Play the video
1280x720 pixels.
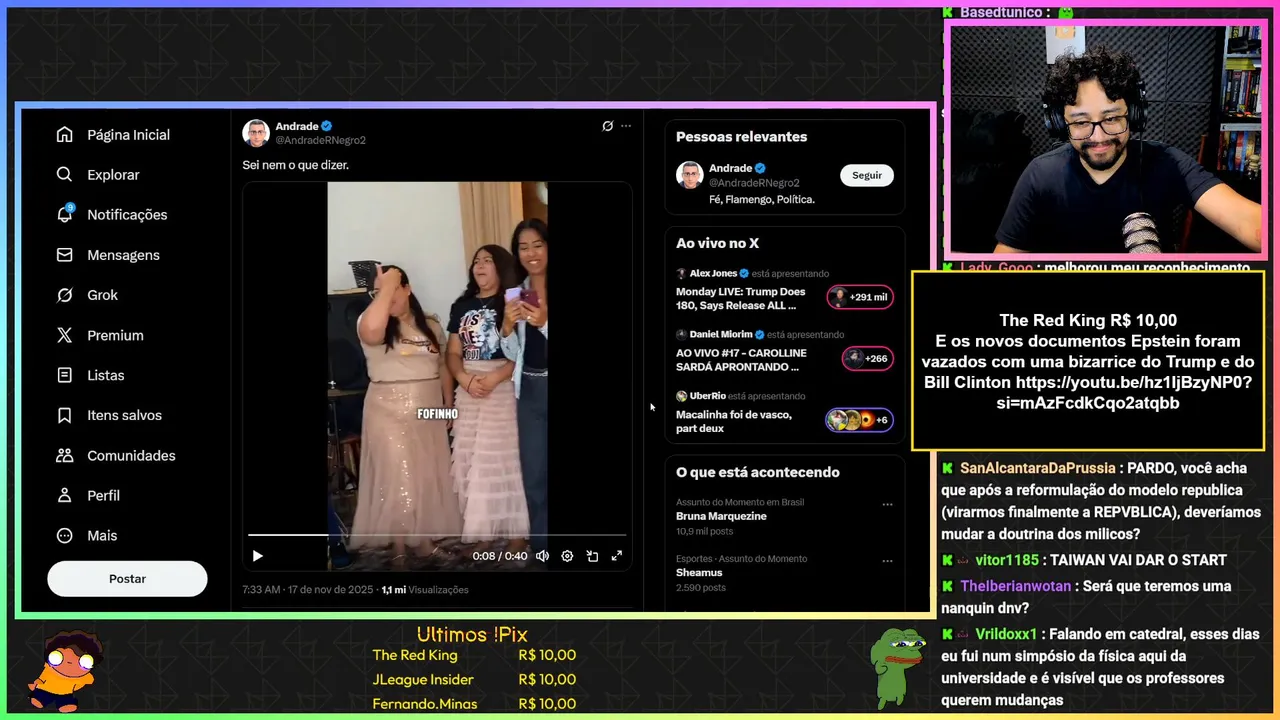257,556
